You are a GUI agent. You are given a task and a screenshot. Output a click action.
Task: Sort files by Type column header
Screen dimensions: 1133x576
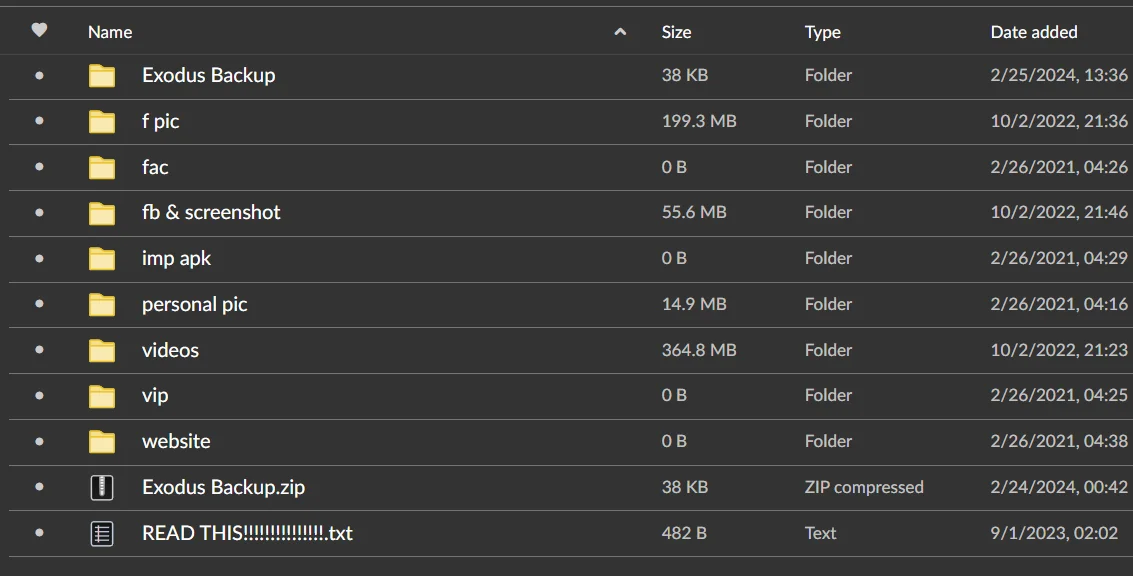[822, 32]
